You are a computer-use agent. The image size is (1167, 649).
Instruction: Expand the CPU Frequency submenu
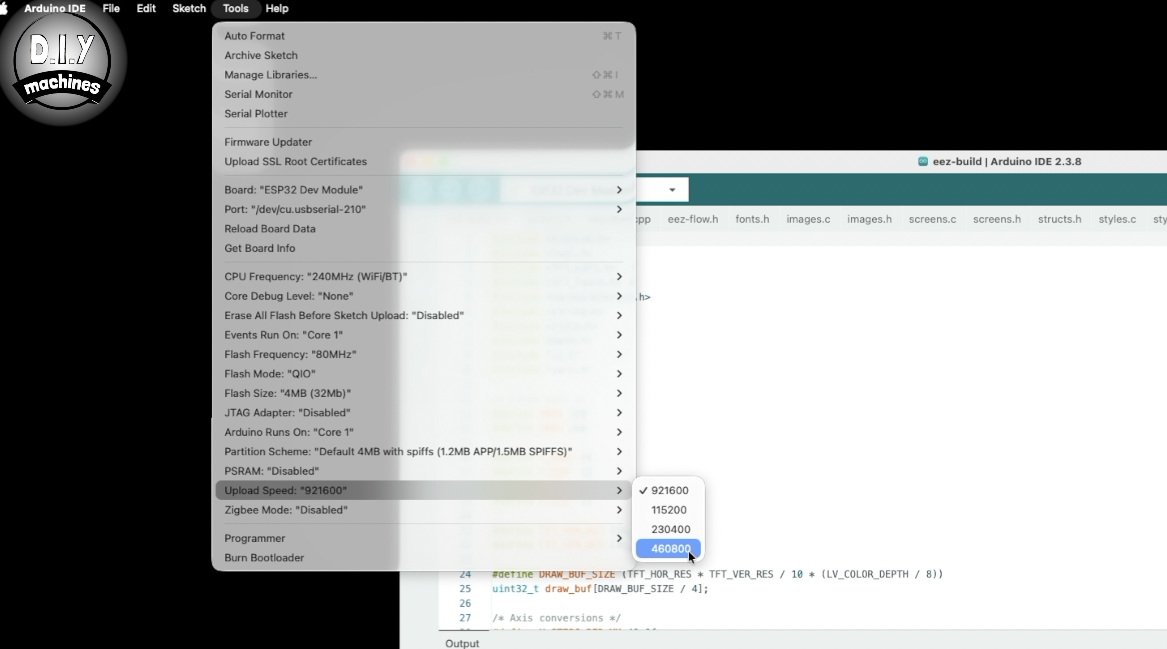[423, 276]
